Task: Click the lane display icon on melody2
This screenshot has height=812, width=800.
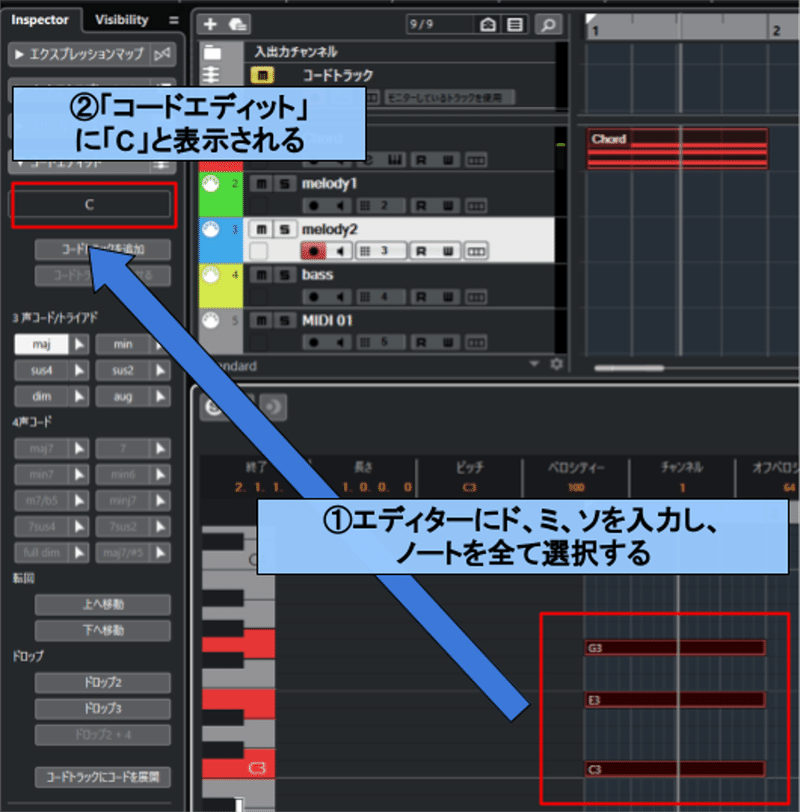Action: pos(476,252)
